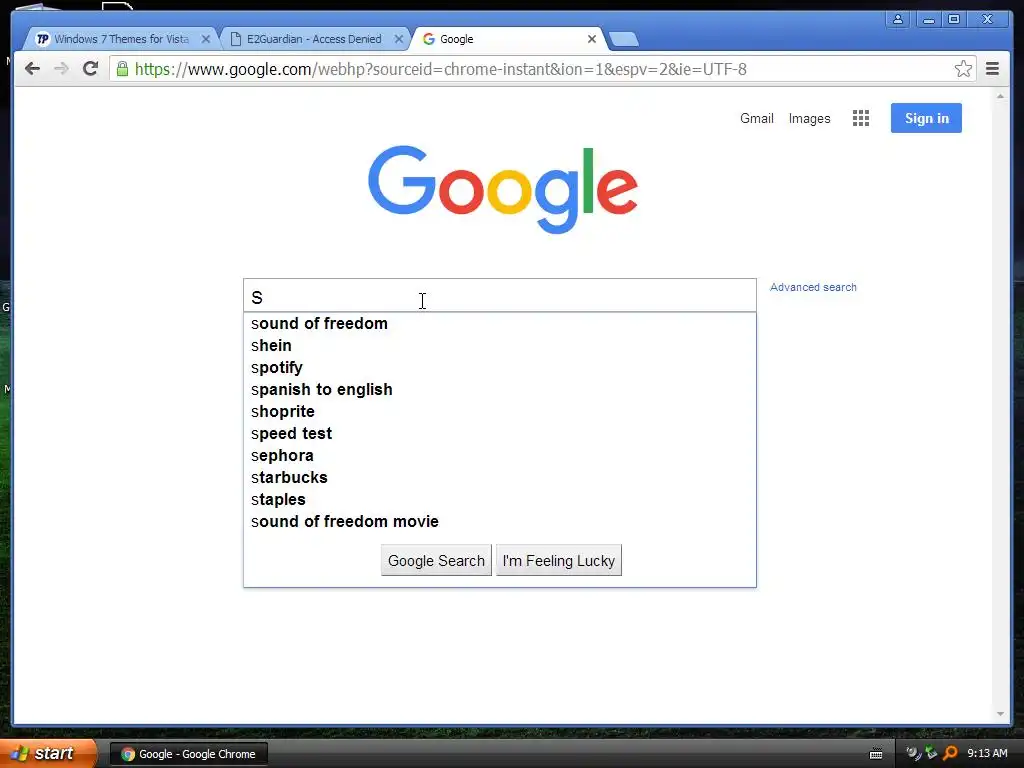Click the page scrollbar up arrow

click(x=1000, y=96)
